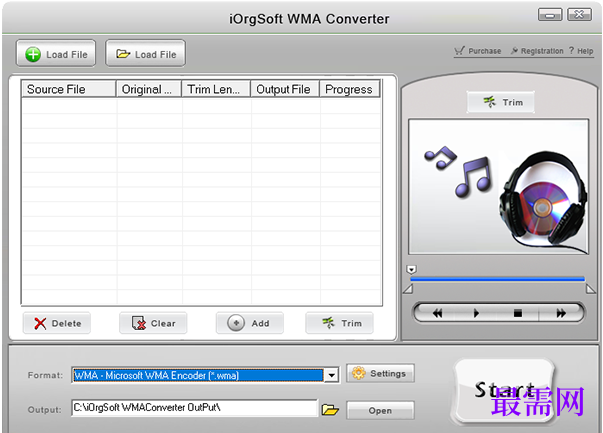The width and height of the screenshot is (603, 433).
Task: Clear the file list with Clear button
Action: click(x=153, y=323)
